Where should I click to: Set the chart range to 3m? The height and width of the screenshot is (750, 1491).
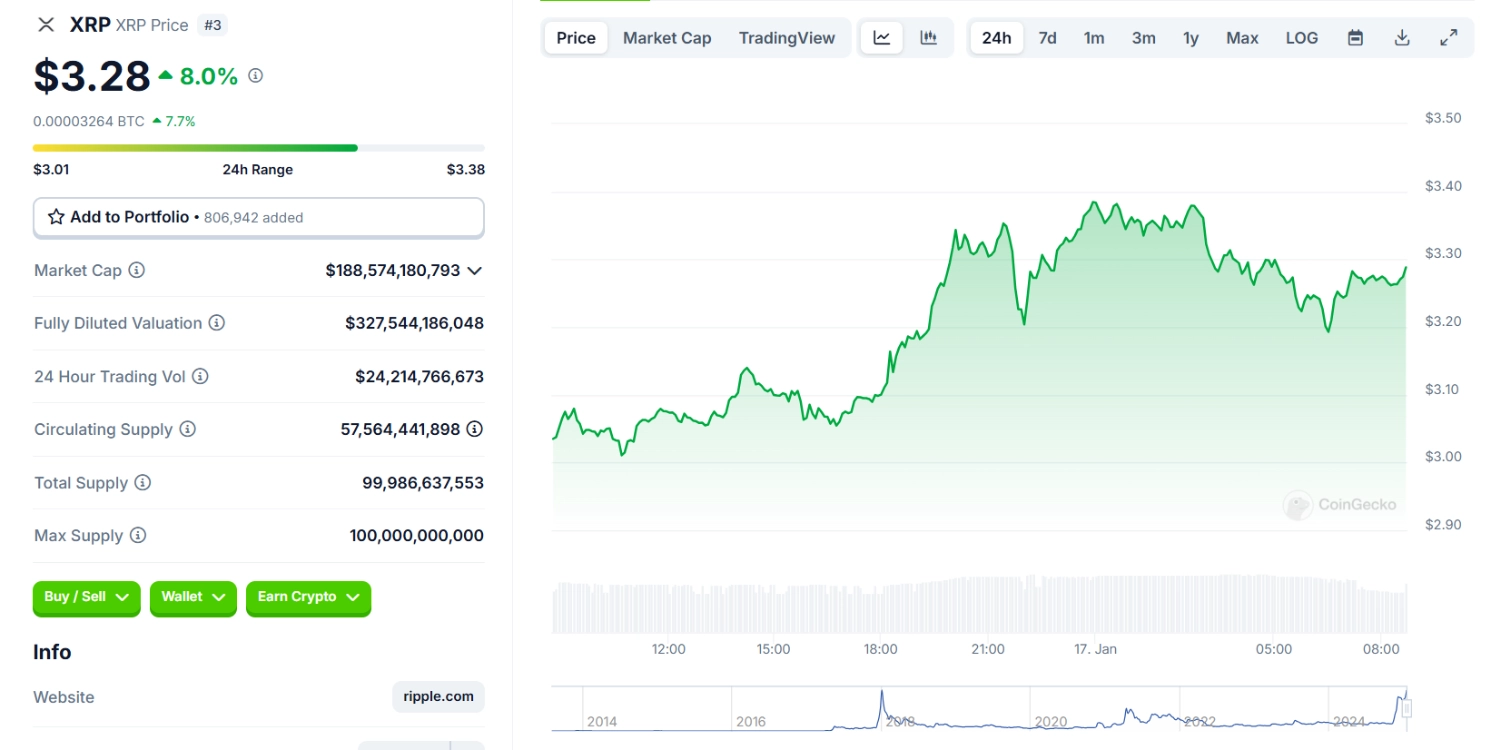[x=1143, y=38]
